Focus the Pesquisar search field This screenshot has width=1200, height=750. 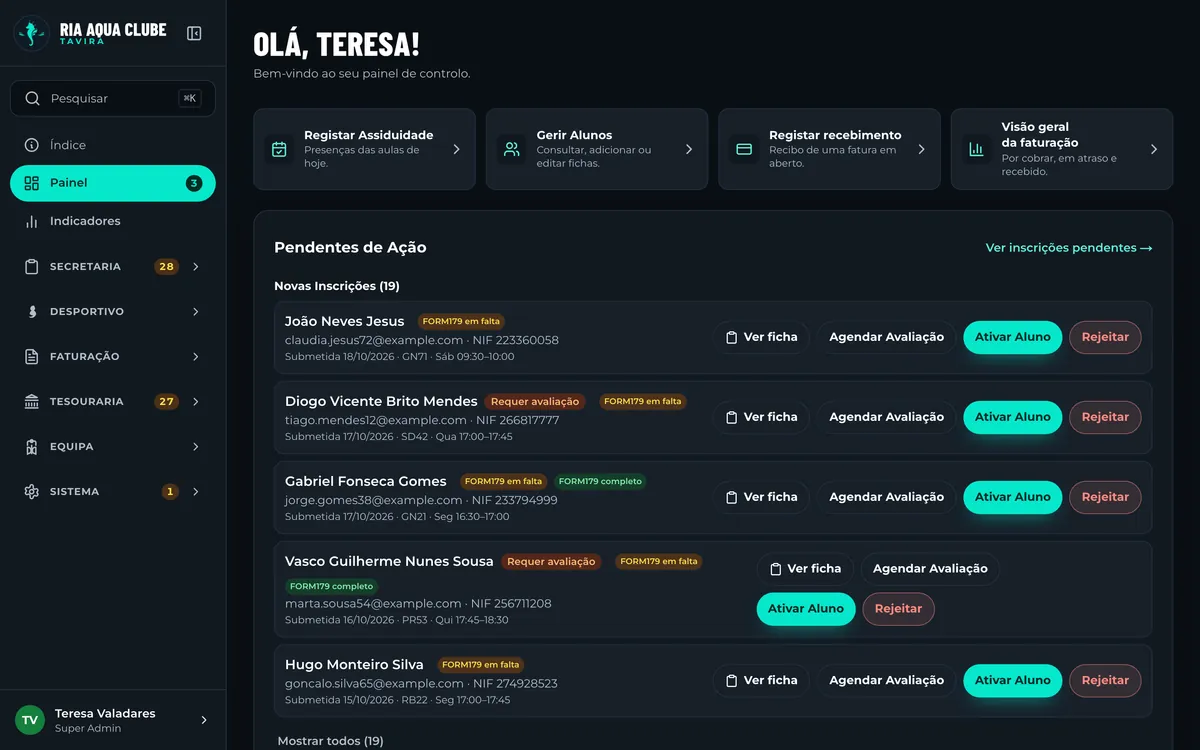point(113,98)
